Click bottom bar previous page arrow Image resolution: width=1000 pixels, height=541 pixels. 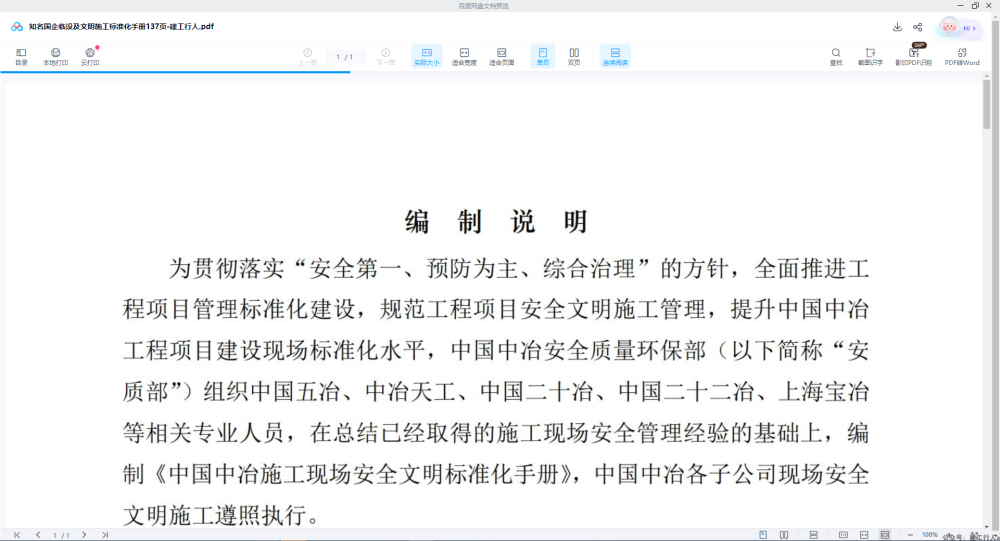tap(38, 535)
